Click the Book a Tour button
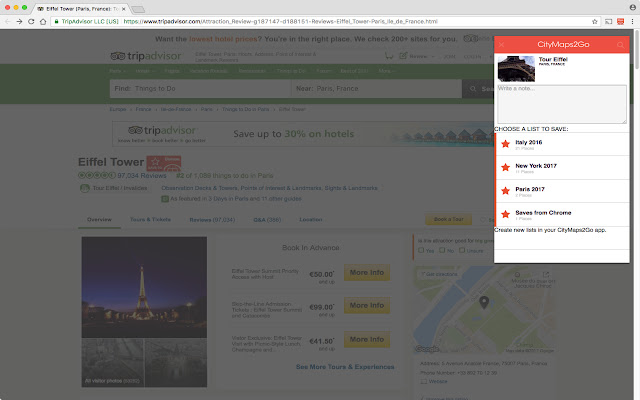This screenshot has width=640, height=400. (449, 219)
